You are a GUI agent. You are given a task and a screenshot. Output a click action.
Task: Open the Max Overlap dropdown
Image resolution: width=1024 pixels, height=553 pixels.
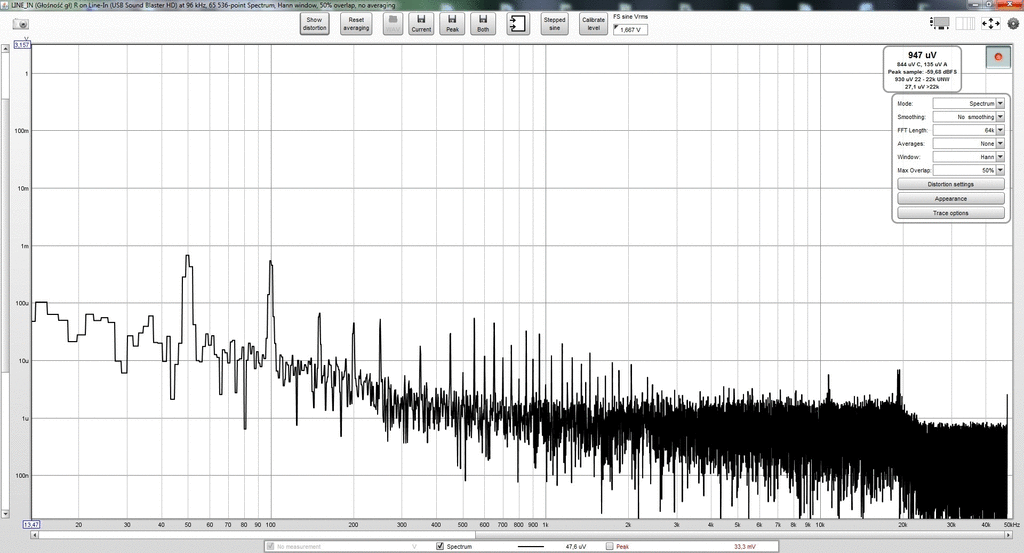click(x=968, y=170)
